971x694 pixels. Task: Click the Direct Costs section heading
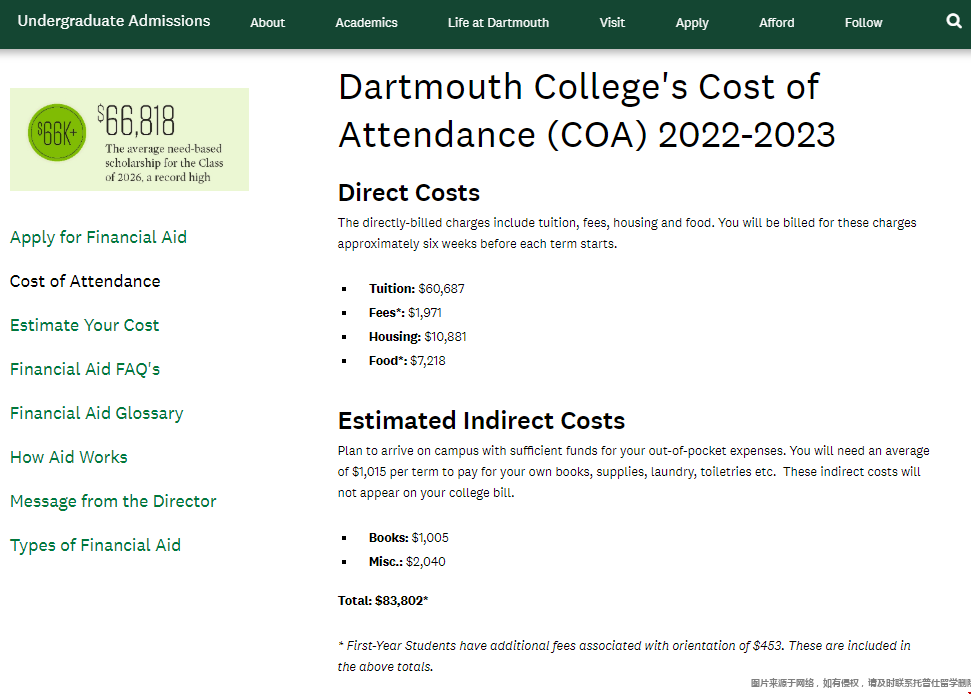click(409, 193)
